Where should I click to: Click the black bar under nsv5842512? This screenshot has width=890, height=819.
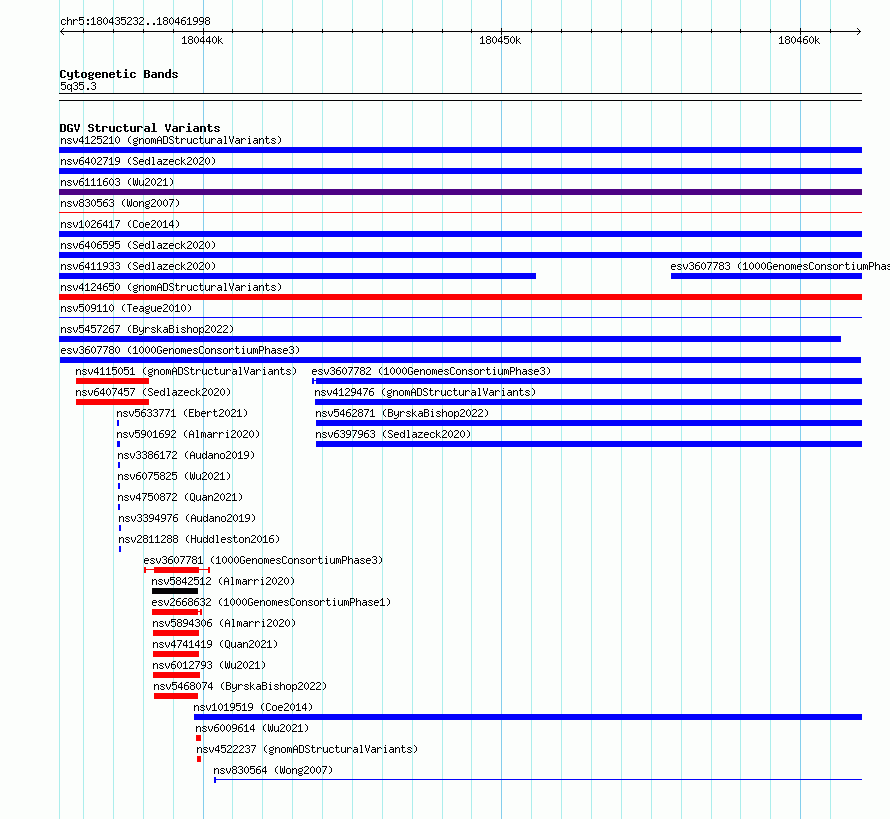175,591
